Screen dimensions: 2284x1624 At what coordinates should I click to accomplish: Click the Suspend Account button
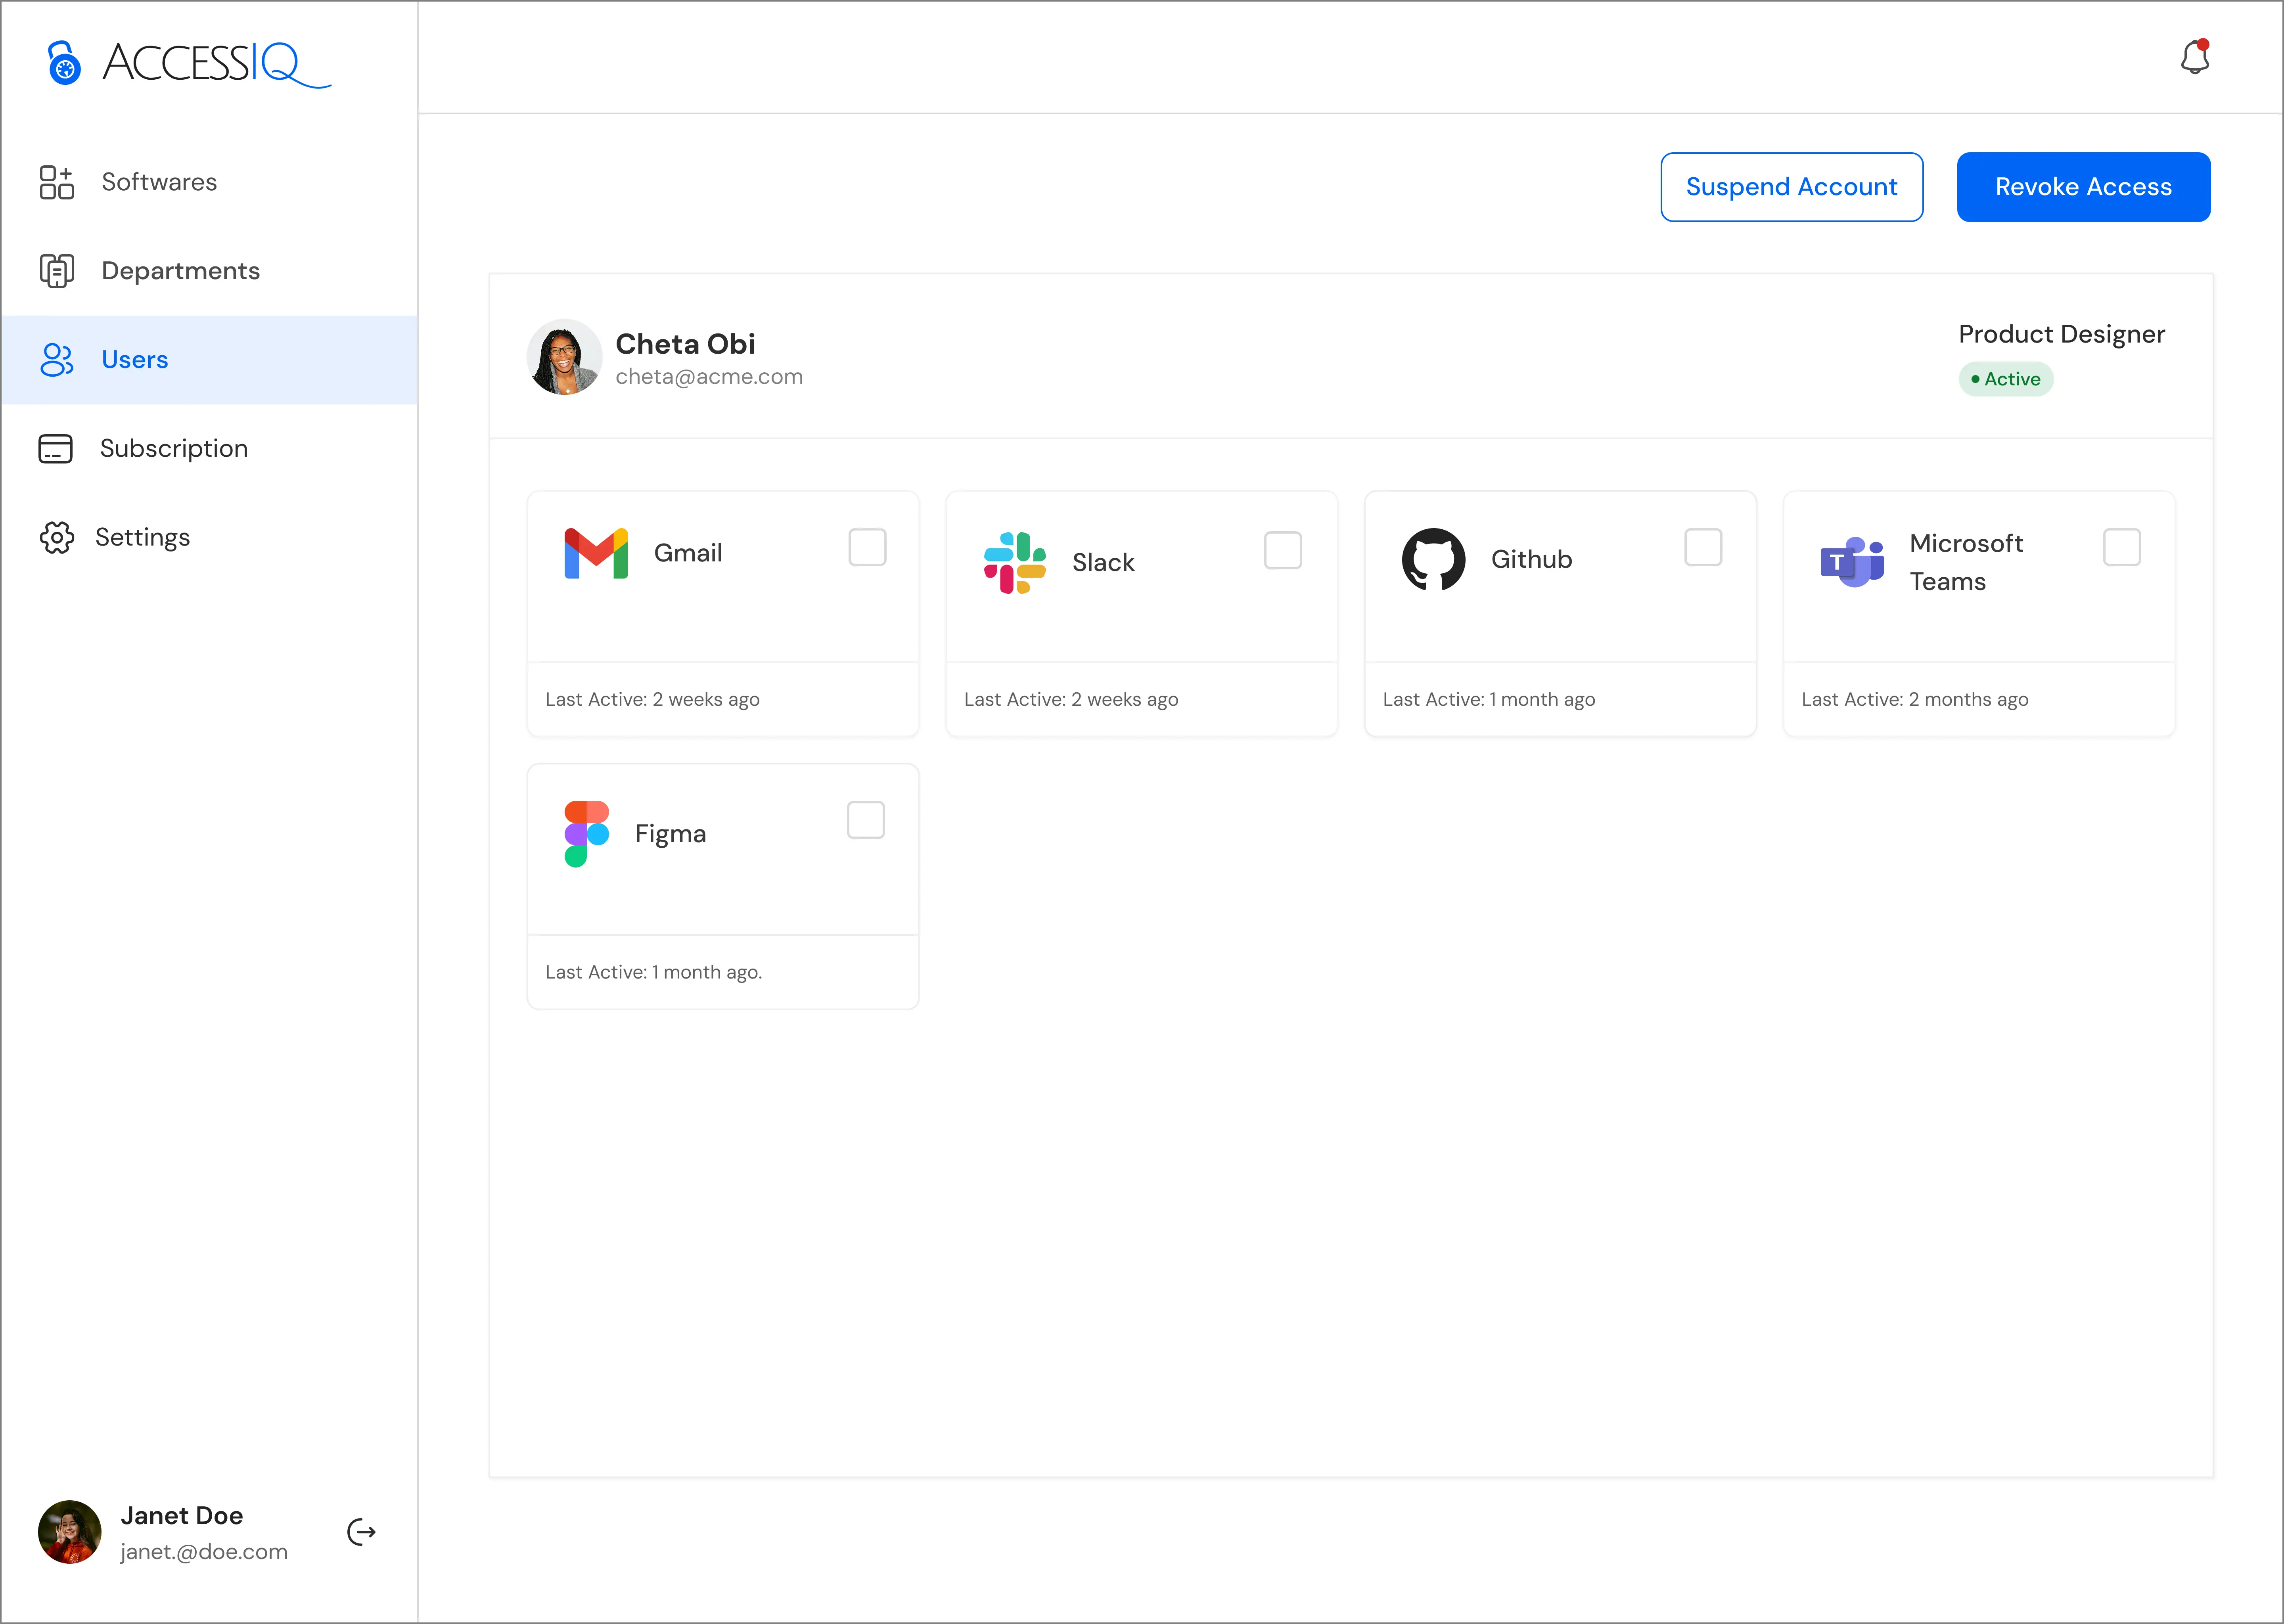tap(1791, 187)
